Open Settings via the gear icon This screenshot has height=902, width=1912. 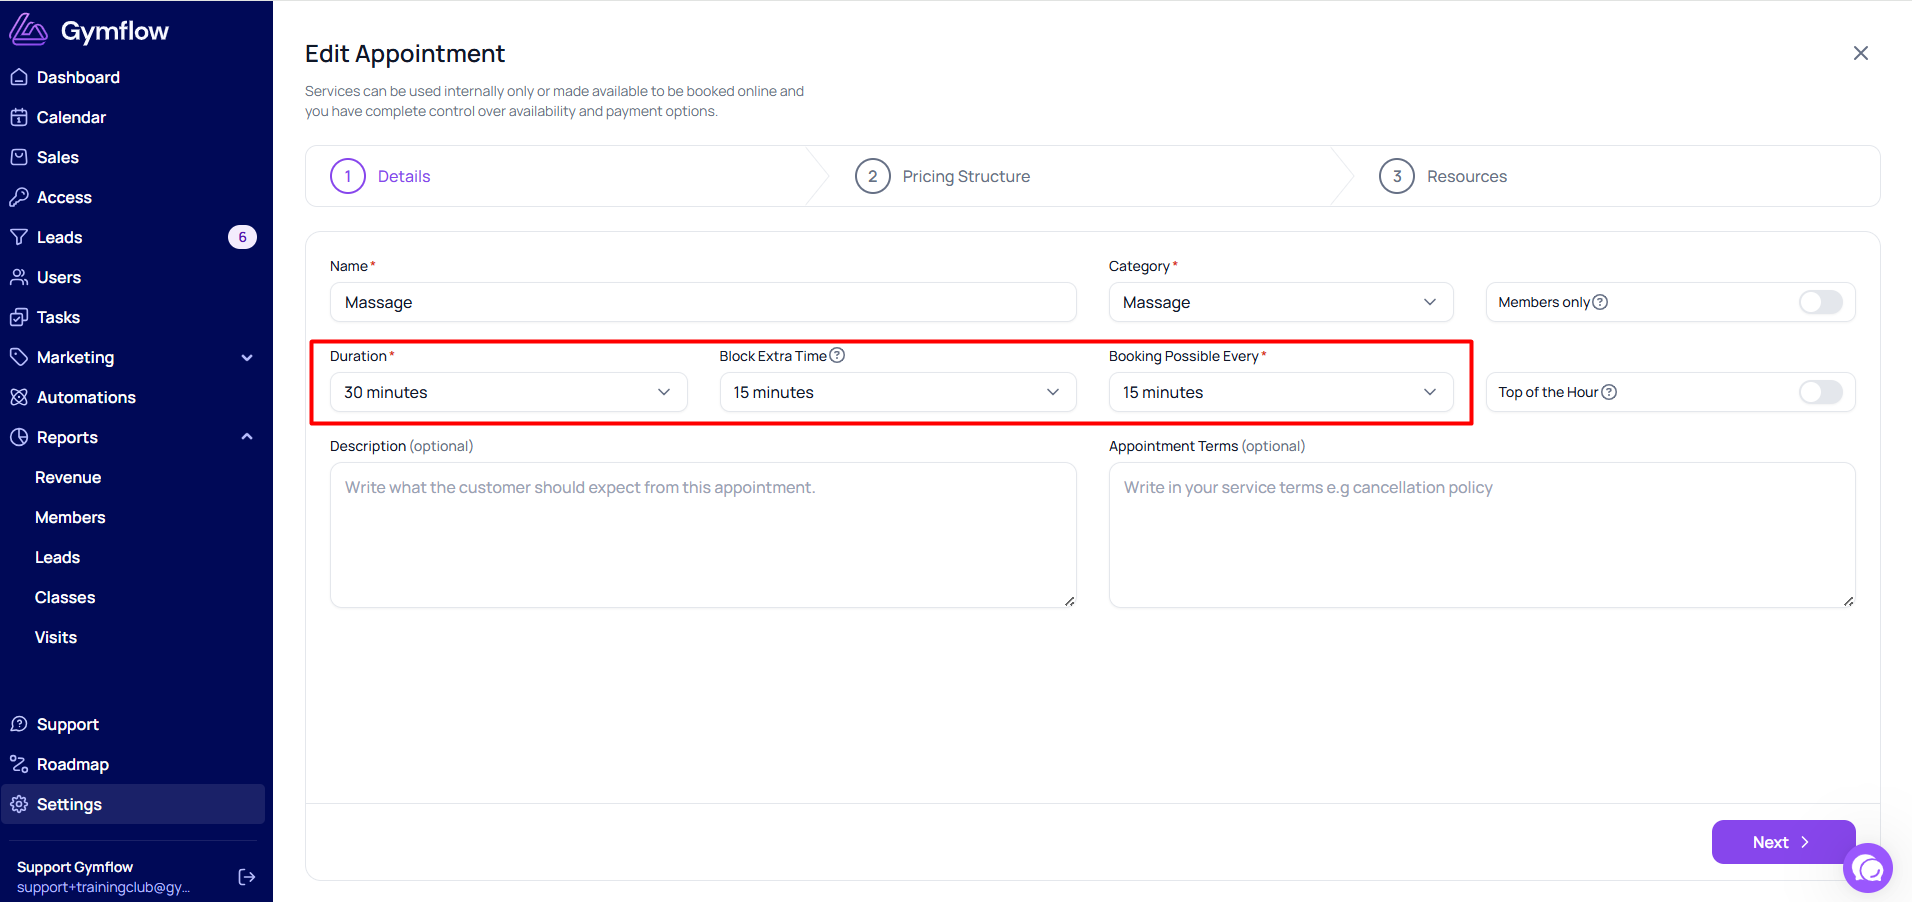[19, 804]
